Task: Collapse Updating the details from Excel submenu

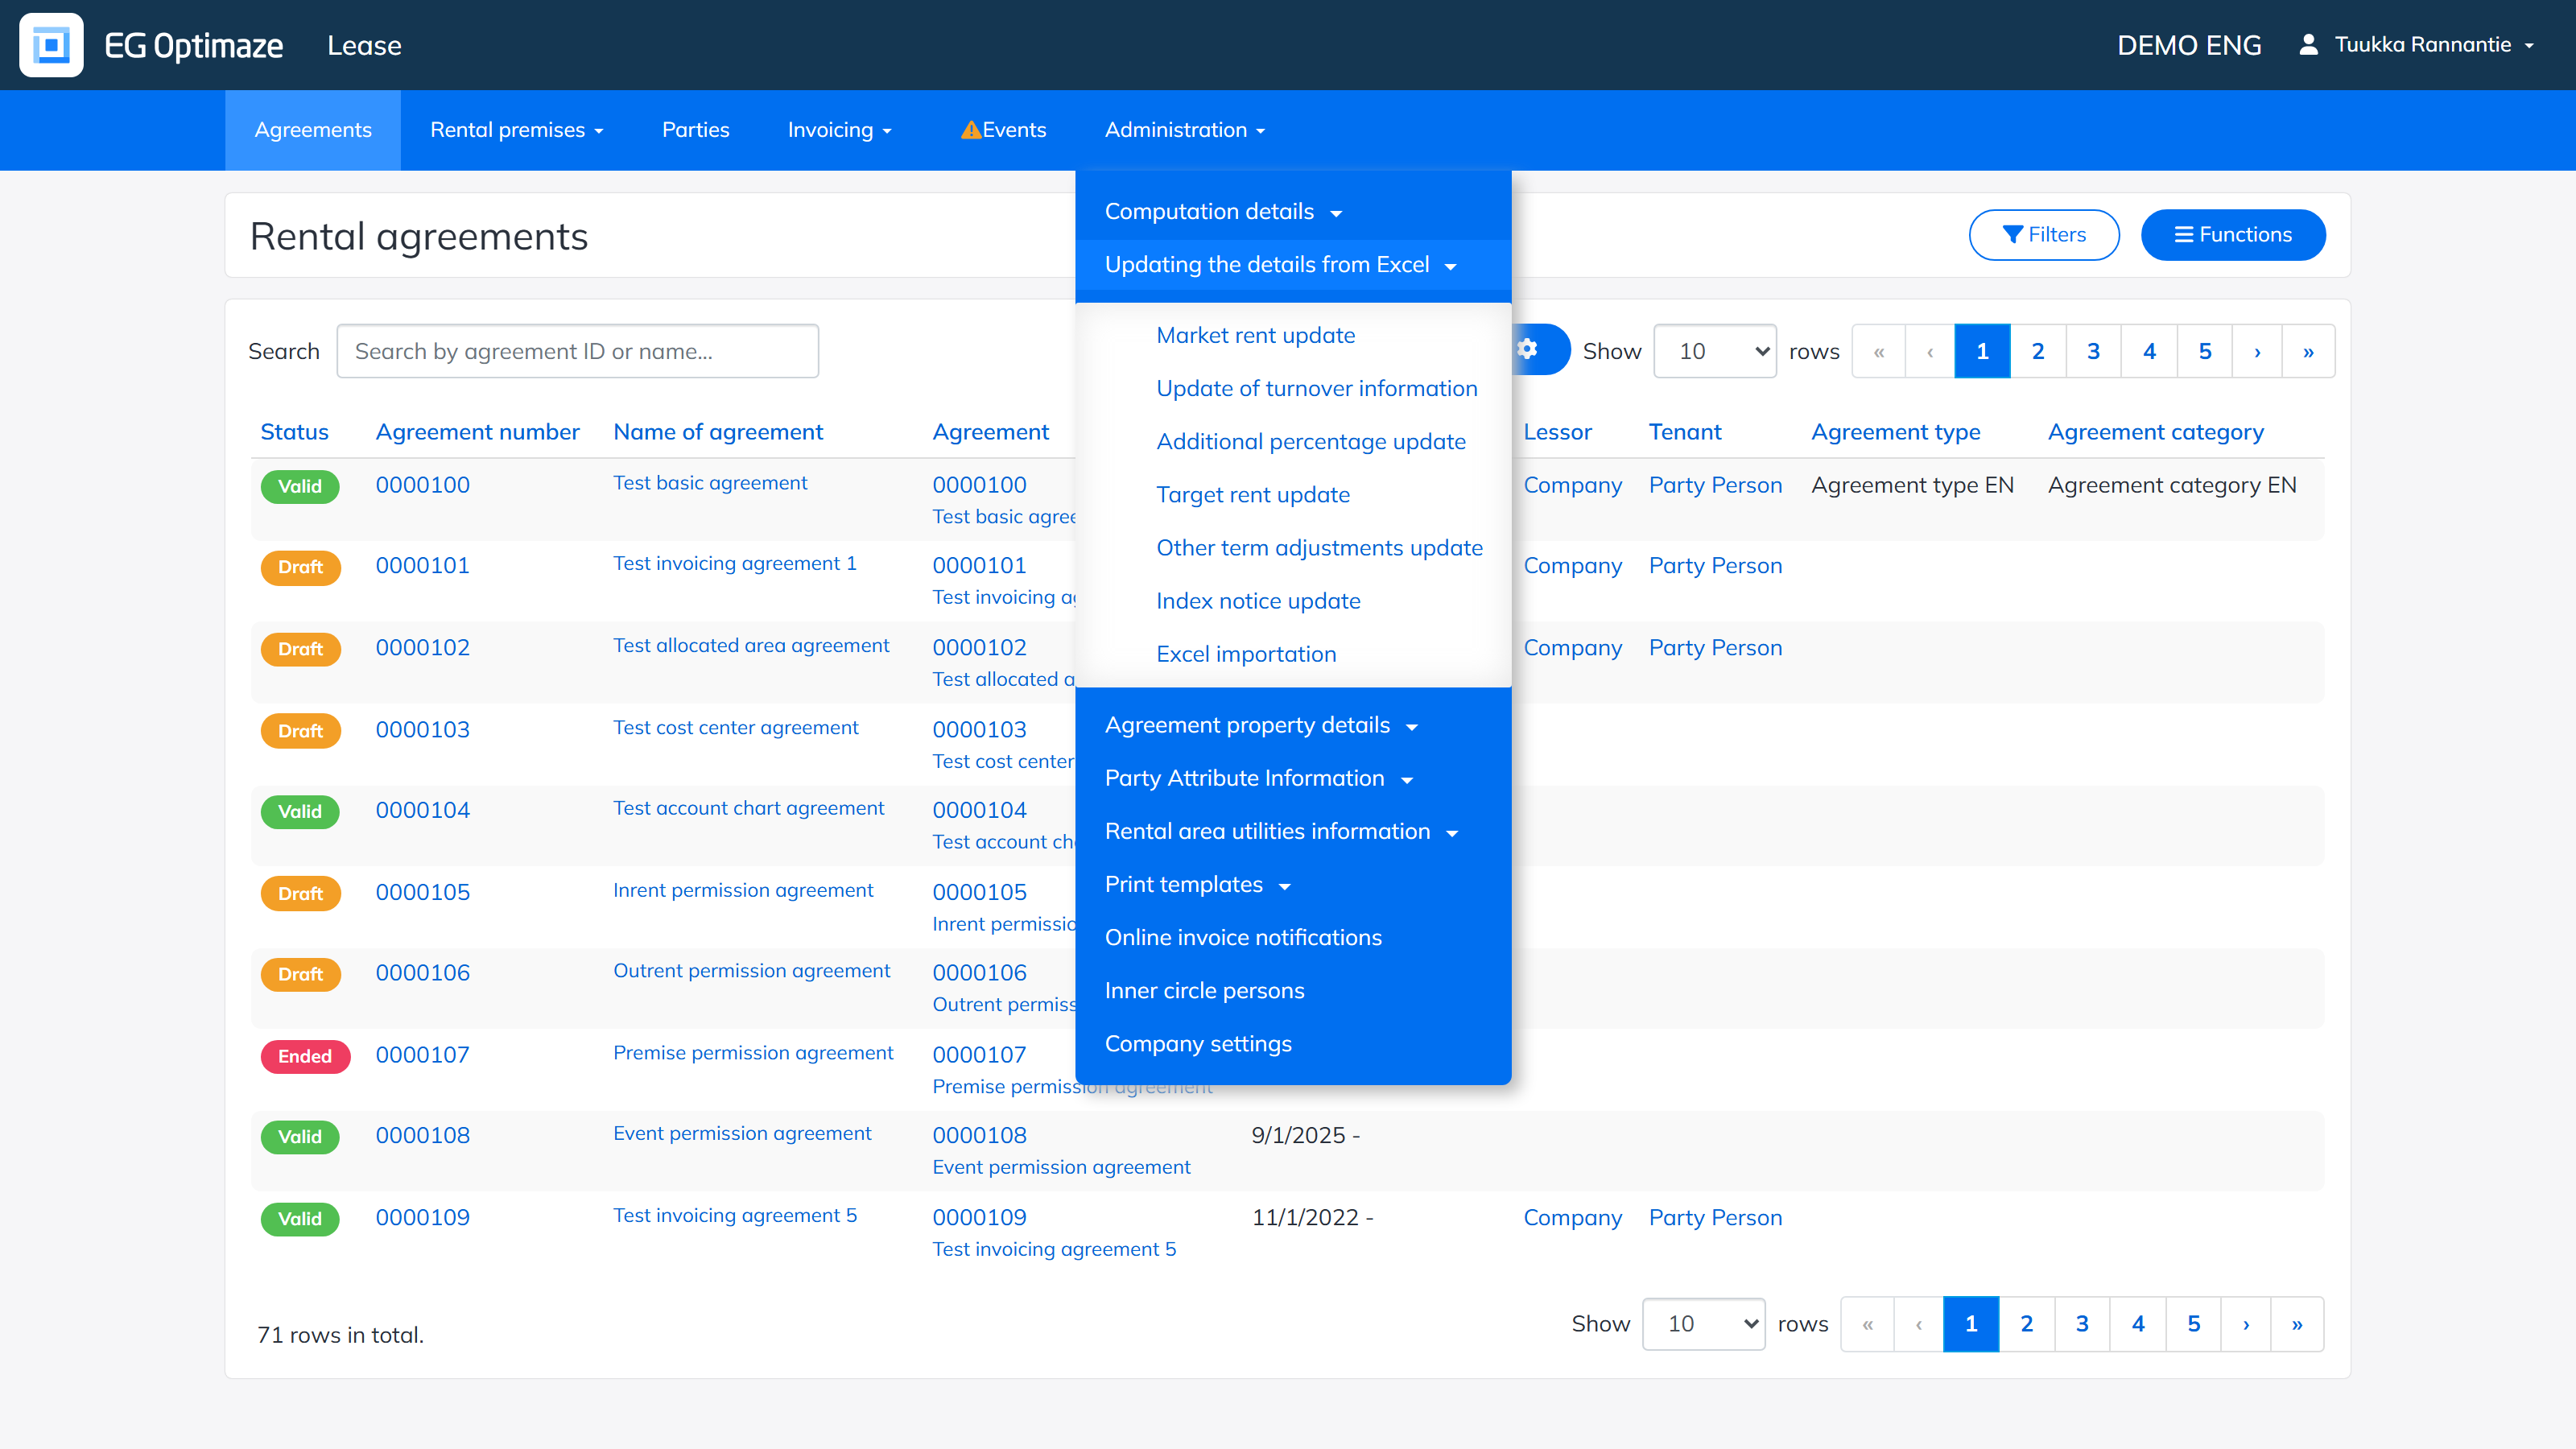Action: tap(1280, 265)
